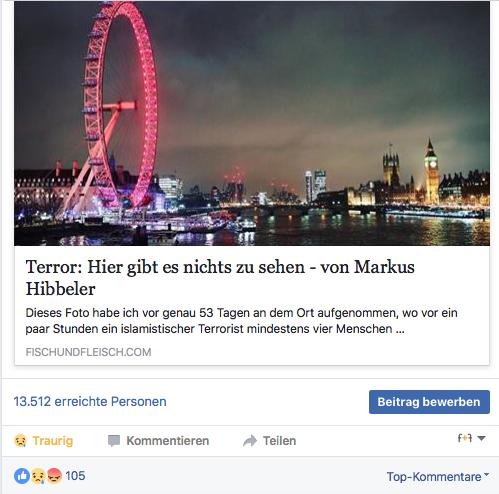Viewport: 499px width, 494px height.
Task: Open the 13.512 erreichte Personen link
Action: [x=90, y=401]
